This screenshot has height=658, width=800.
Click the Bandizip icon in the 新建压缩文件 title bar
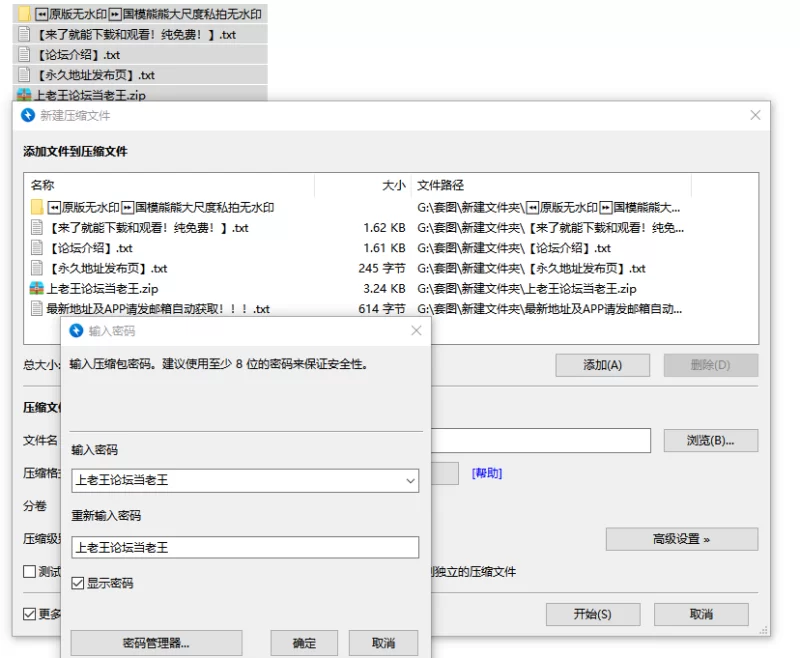click(28, 115)
